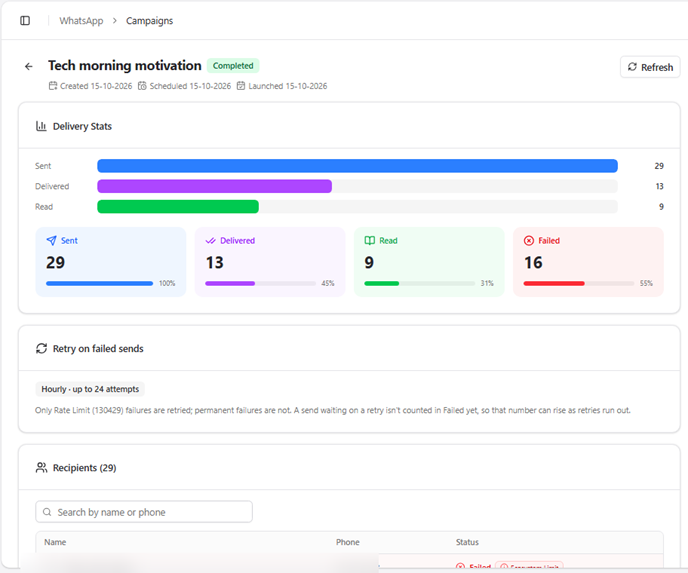Image resolution: width=688 pixels, height=573 pixels.
Task: Click the Recipients (29) heading
Action: click(85, 468)
